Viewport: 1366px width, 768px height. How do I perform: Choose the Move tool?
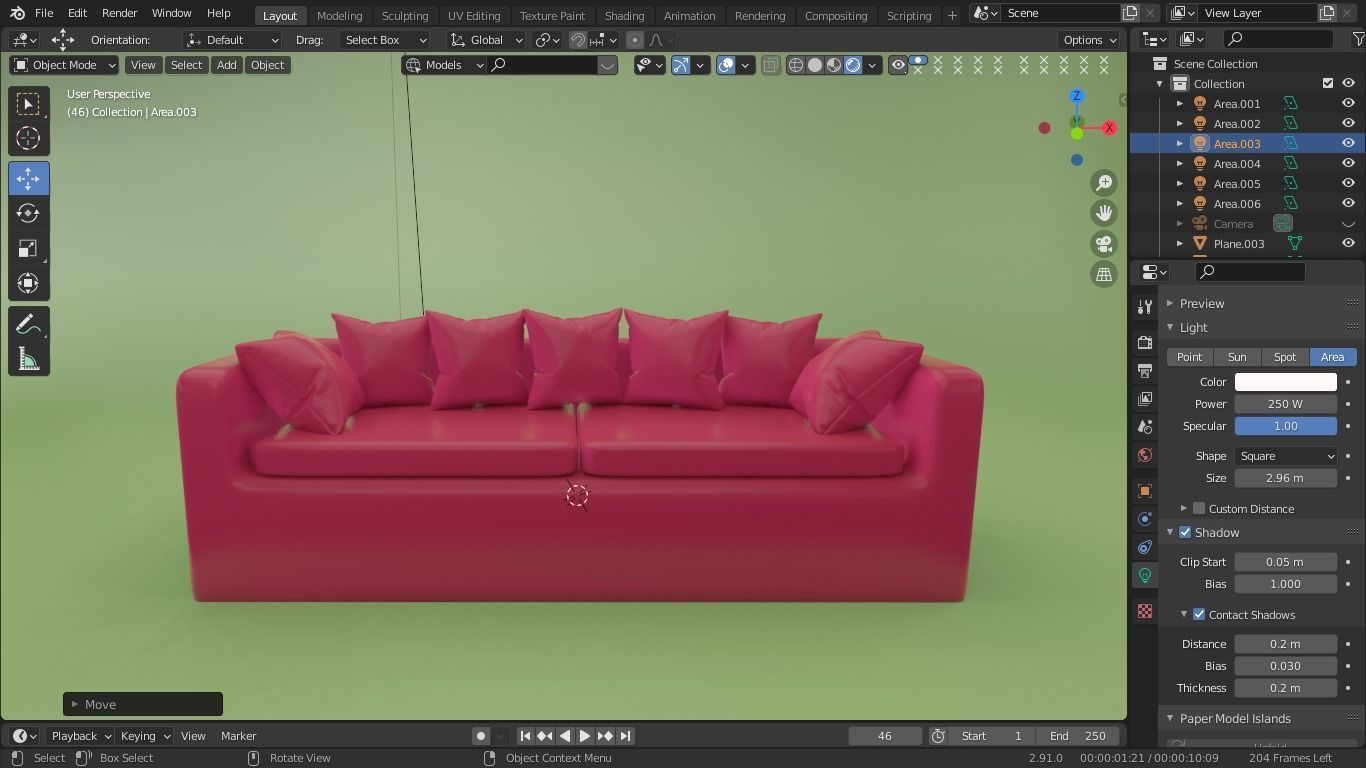pos(28,179)
